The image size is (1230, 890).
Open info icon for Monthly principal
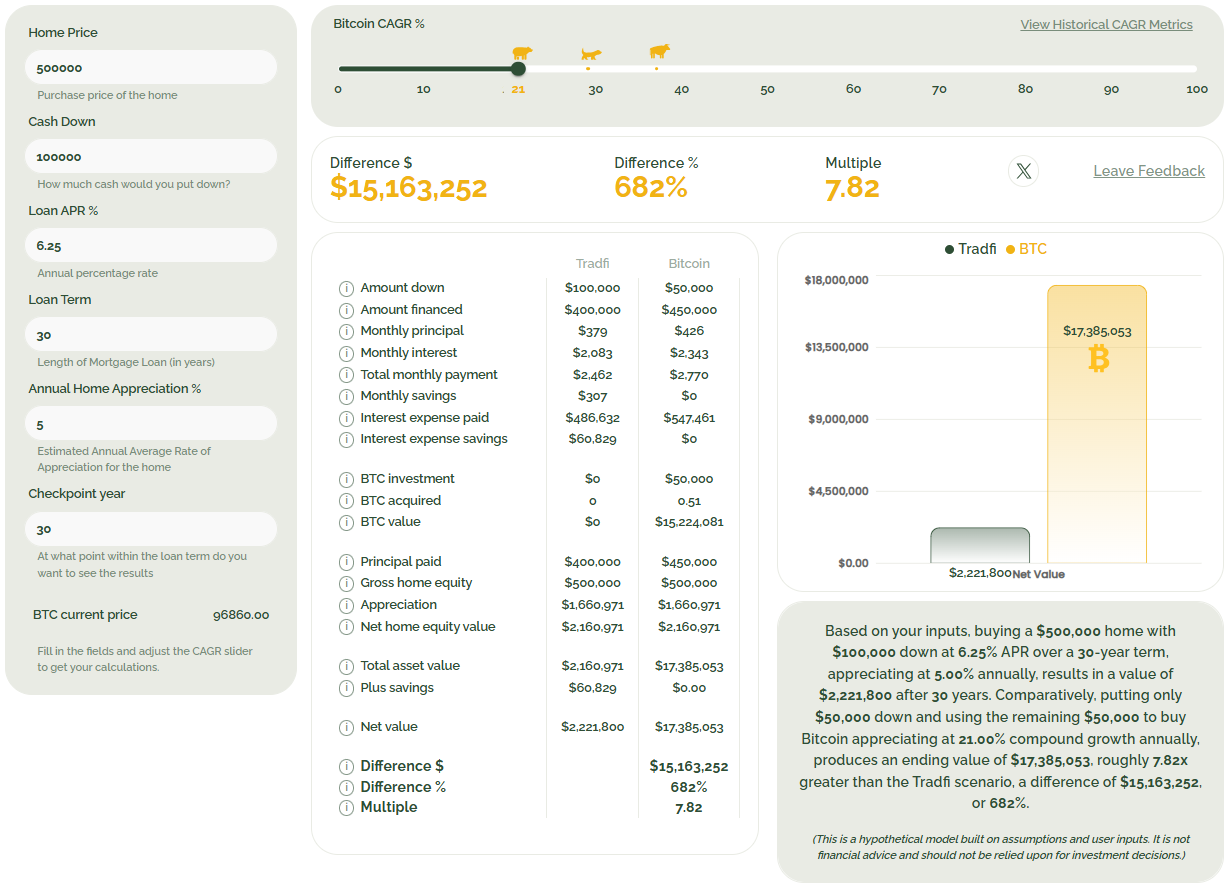[347, 331]
